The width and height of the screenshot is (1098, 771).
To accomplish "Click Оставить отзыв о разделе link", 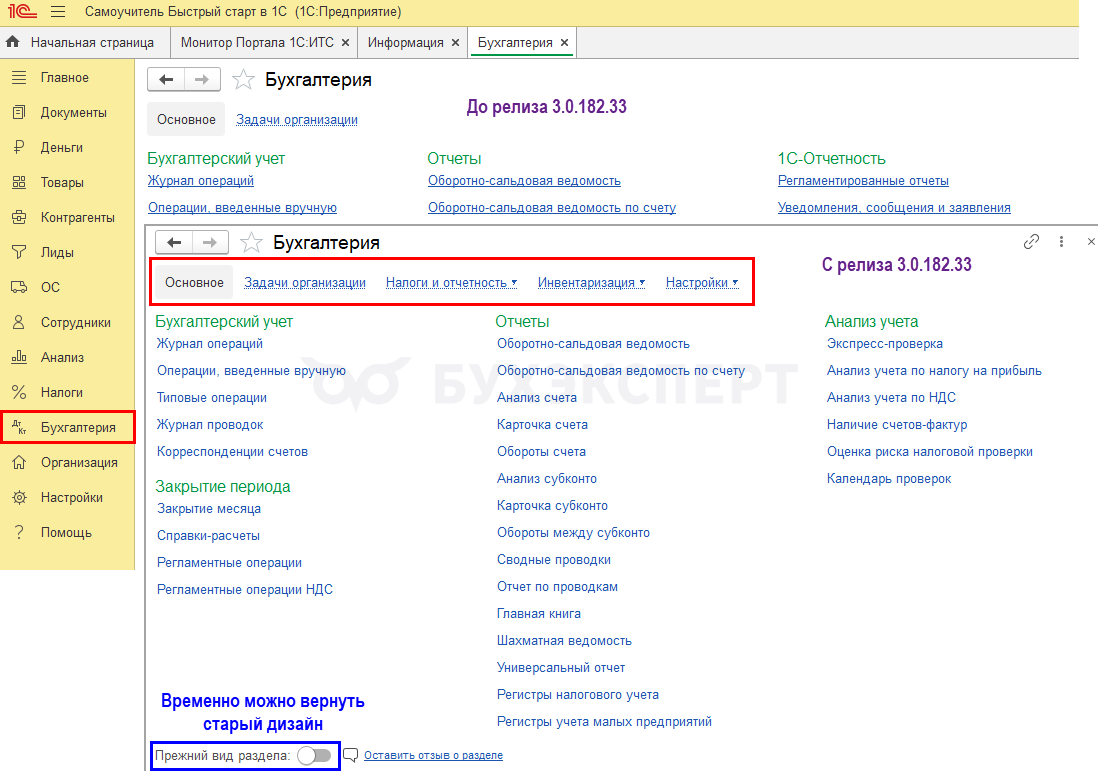I will pos(433,755).
